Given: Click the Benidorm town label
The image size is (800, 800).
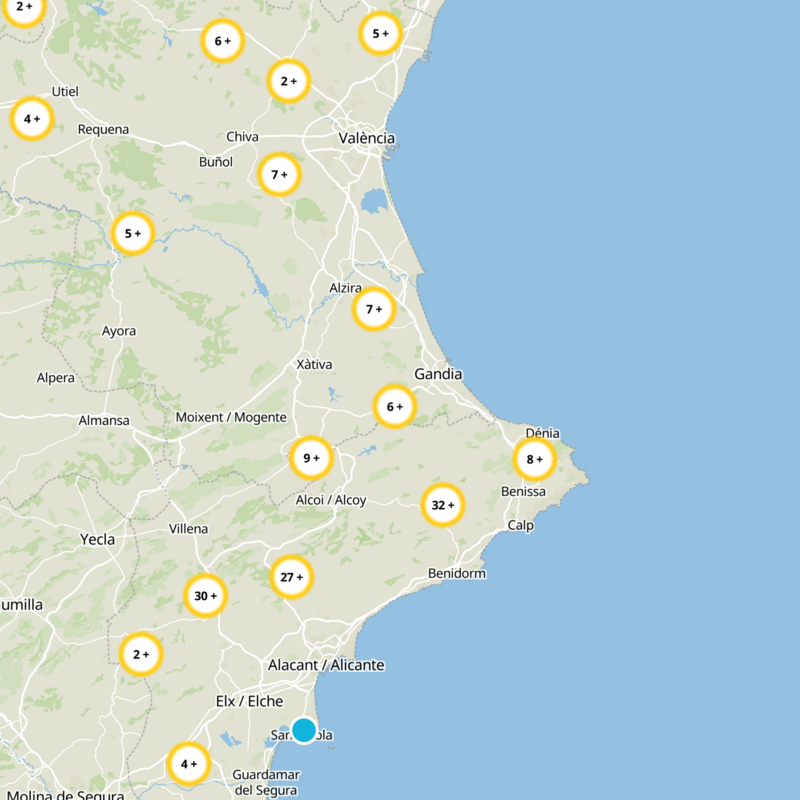Looking at the screenshot, I should pos(457,573).
